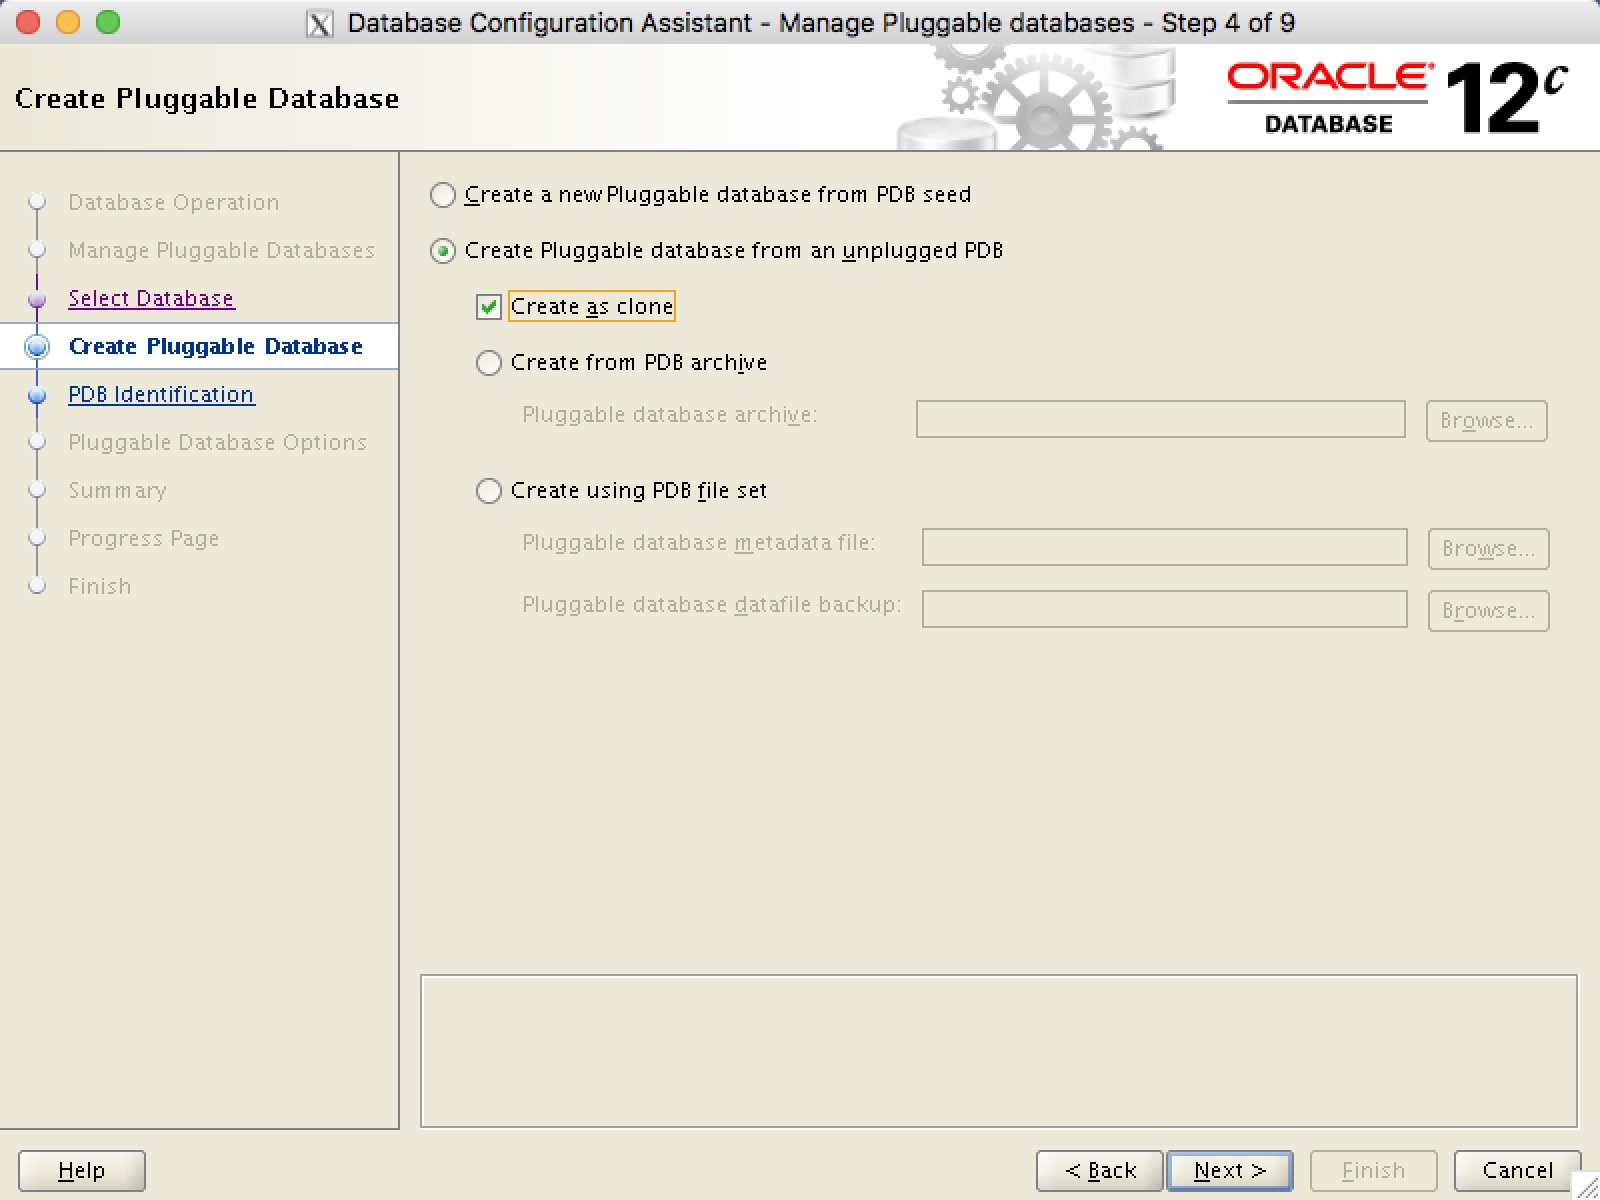Click the Next button
1600x1200 pixels.
coord(1228,1170)
